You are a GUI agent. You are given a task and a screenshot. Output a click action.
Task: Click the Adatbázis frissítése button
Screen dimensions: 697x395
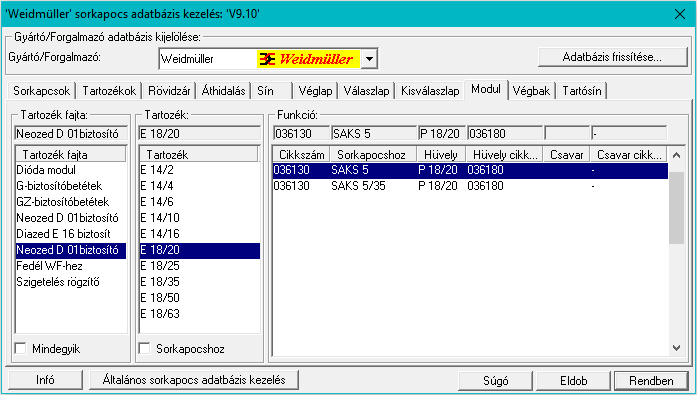point(613,57)
